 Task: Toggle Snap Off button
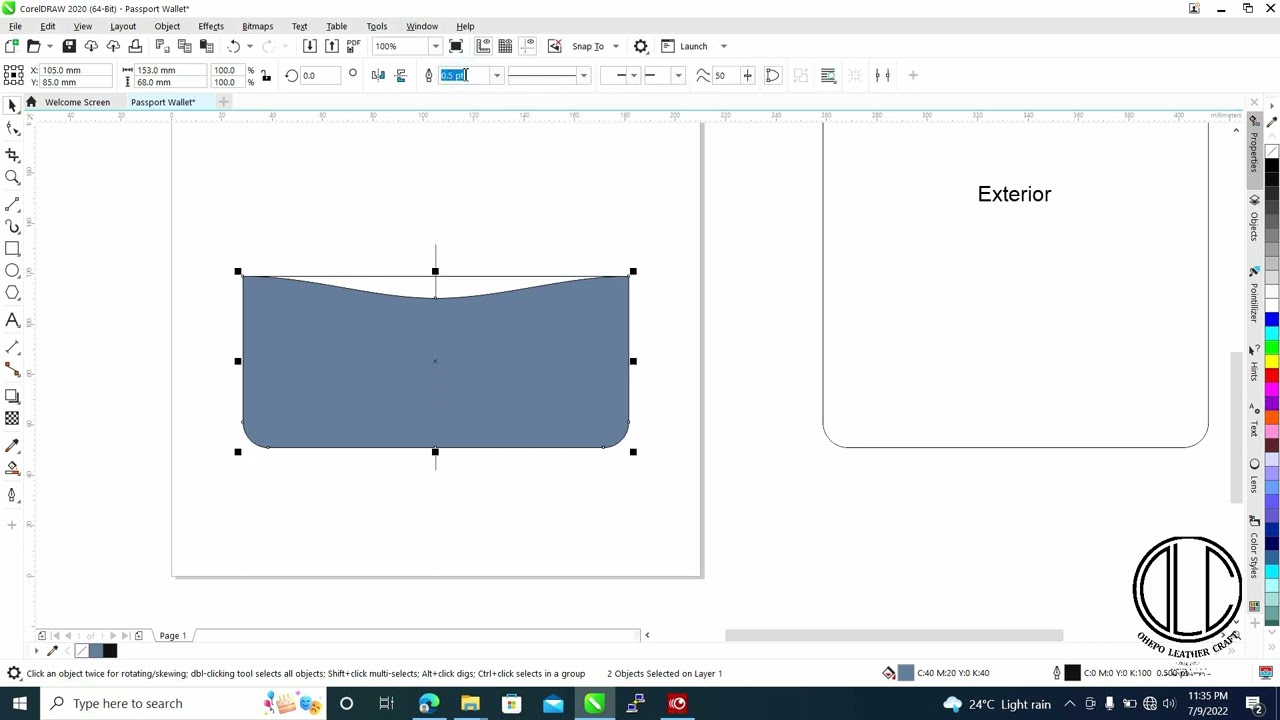pos(555,46)
